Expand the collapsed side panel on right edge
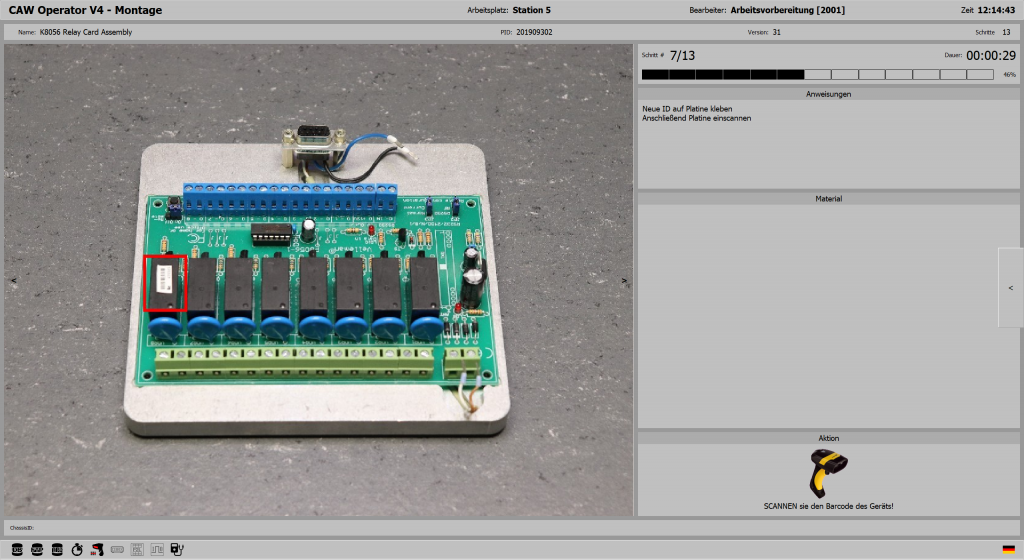The height and width of the screenshot is (560, 1024). pos(1011,288)
